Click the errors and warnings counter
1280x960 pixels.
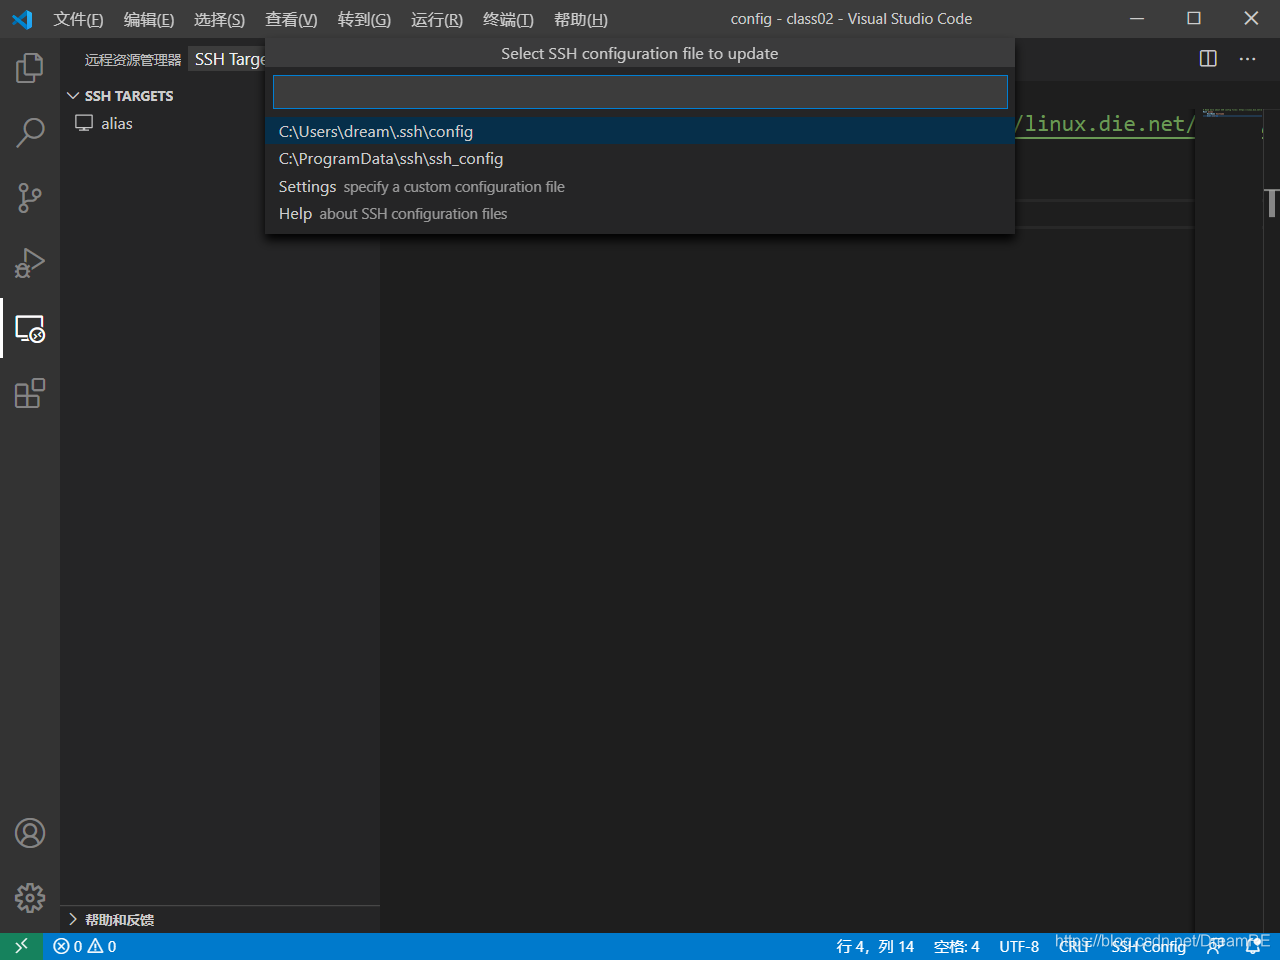[85, 946]
